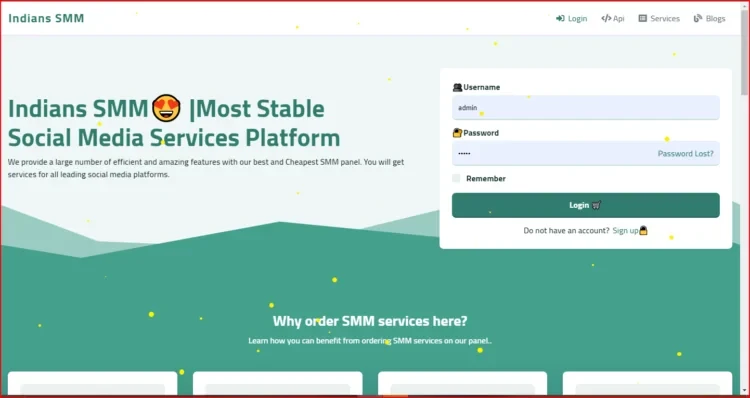
Task: Click the first feature card below the heading
Action: click(x=92, y=384)
